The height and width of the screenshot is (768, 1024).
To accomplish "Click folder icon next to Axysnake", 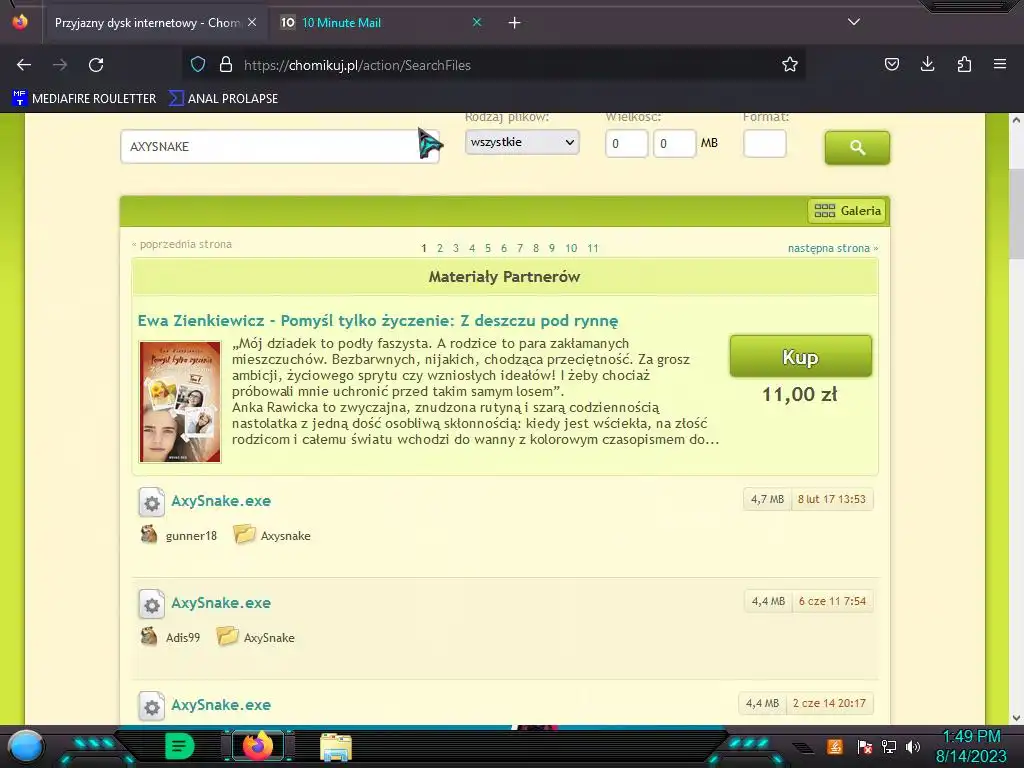I will [244, 534].
